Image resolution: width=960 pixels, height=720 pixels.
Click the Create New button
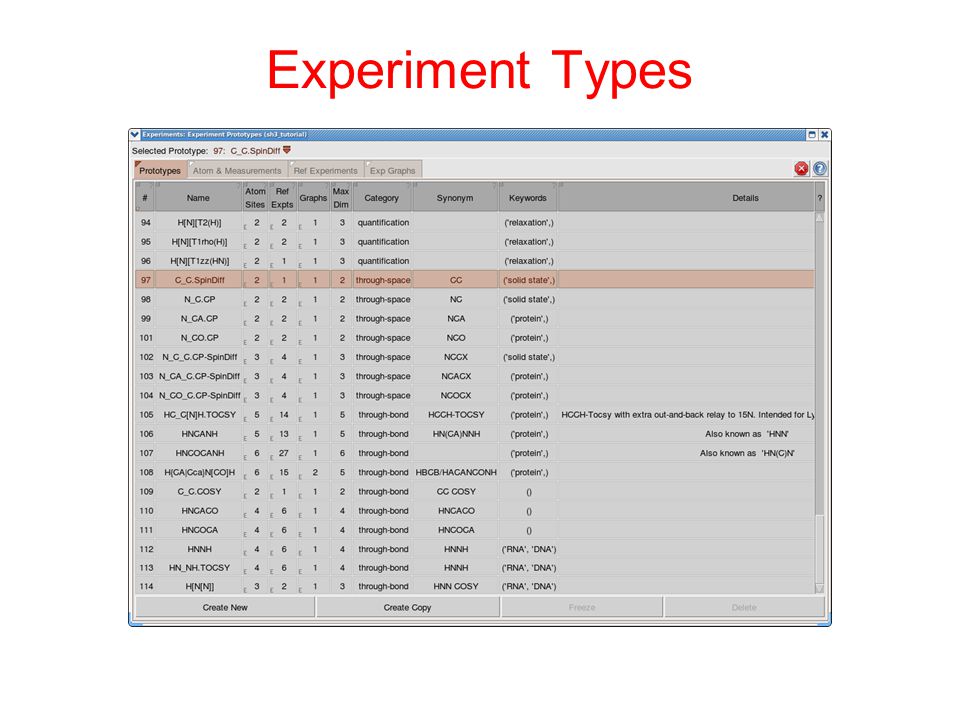pos(225,607)
